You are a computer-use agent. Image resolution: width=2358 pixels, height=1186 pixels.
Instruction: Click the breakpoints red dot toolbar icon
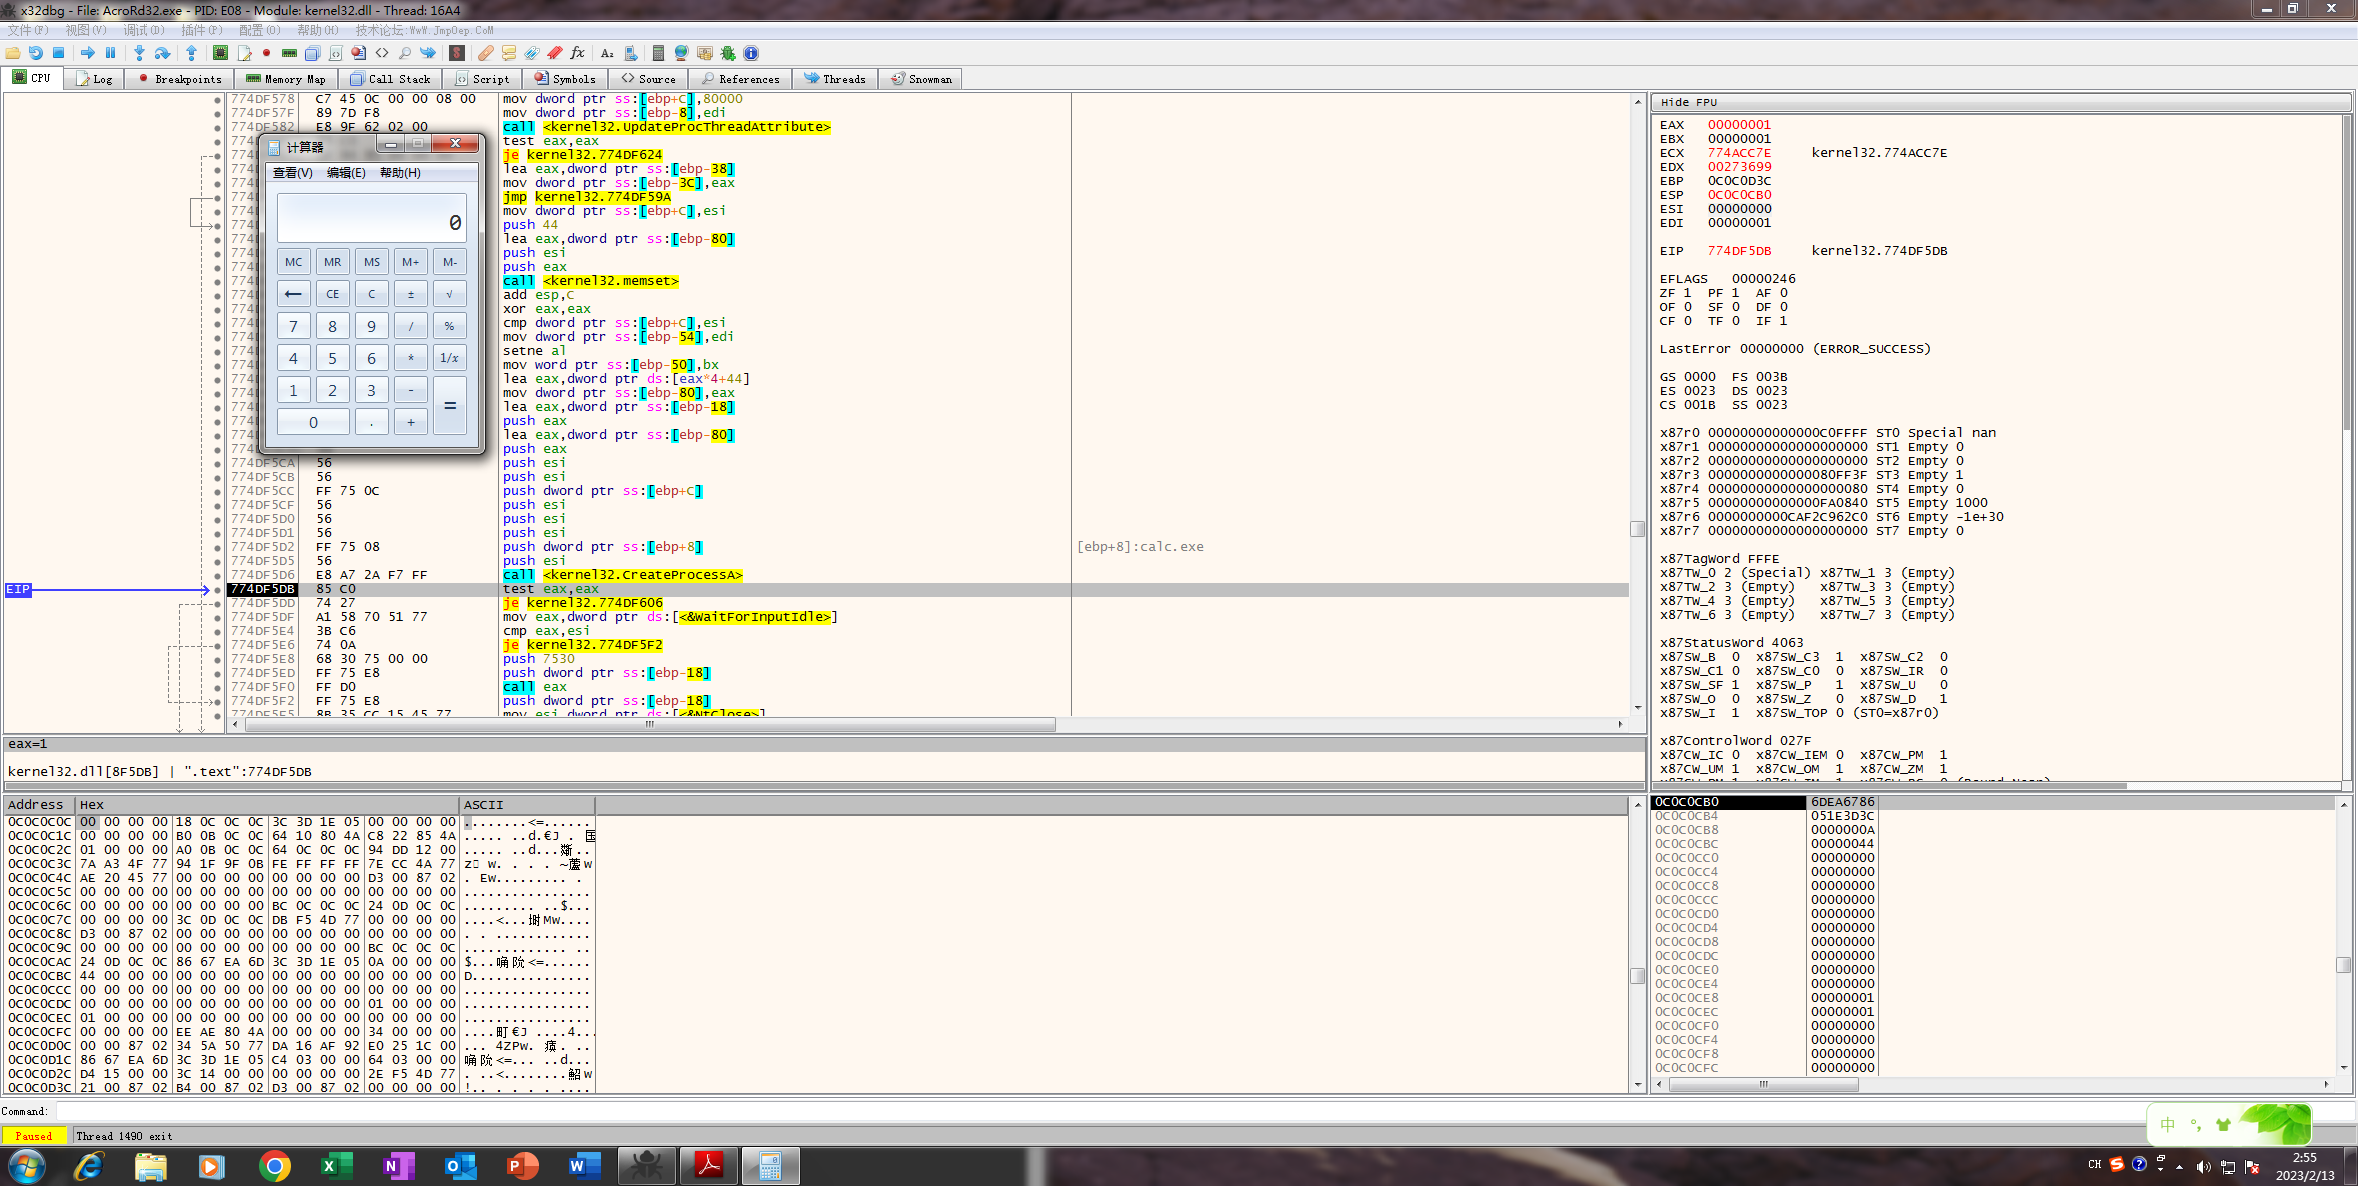point(267,53)
